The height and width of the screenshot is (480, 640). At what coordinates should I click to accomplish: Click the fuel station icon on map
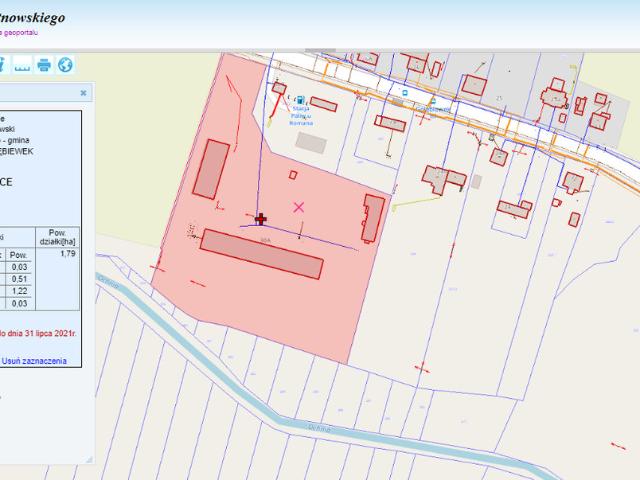300,100
